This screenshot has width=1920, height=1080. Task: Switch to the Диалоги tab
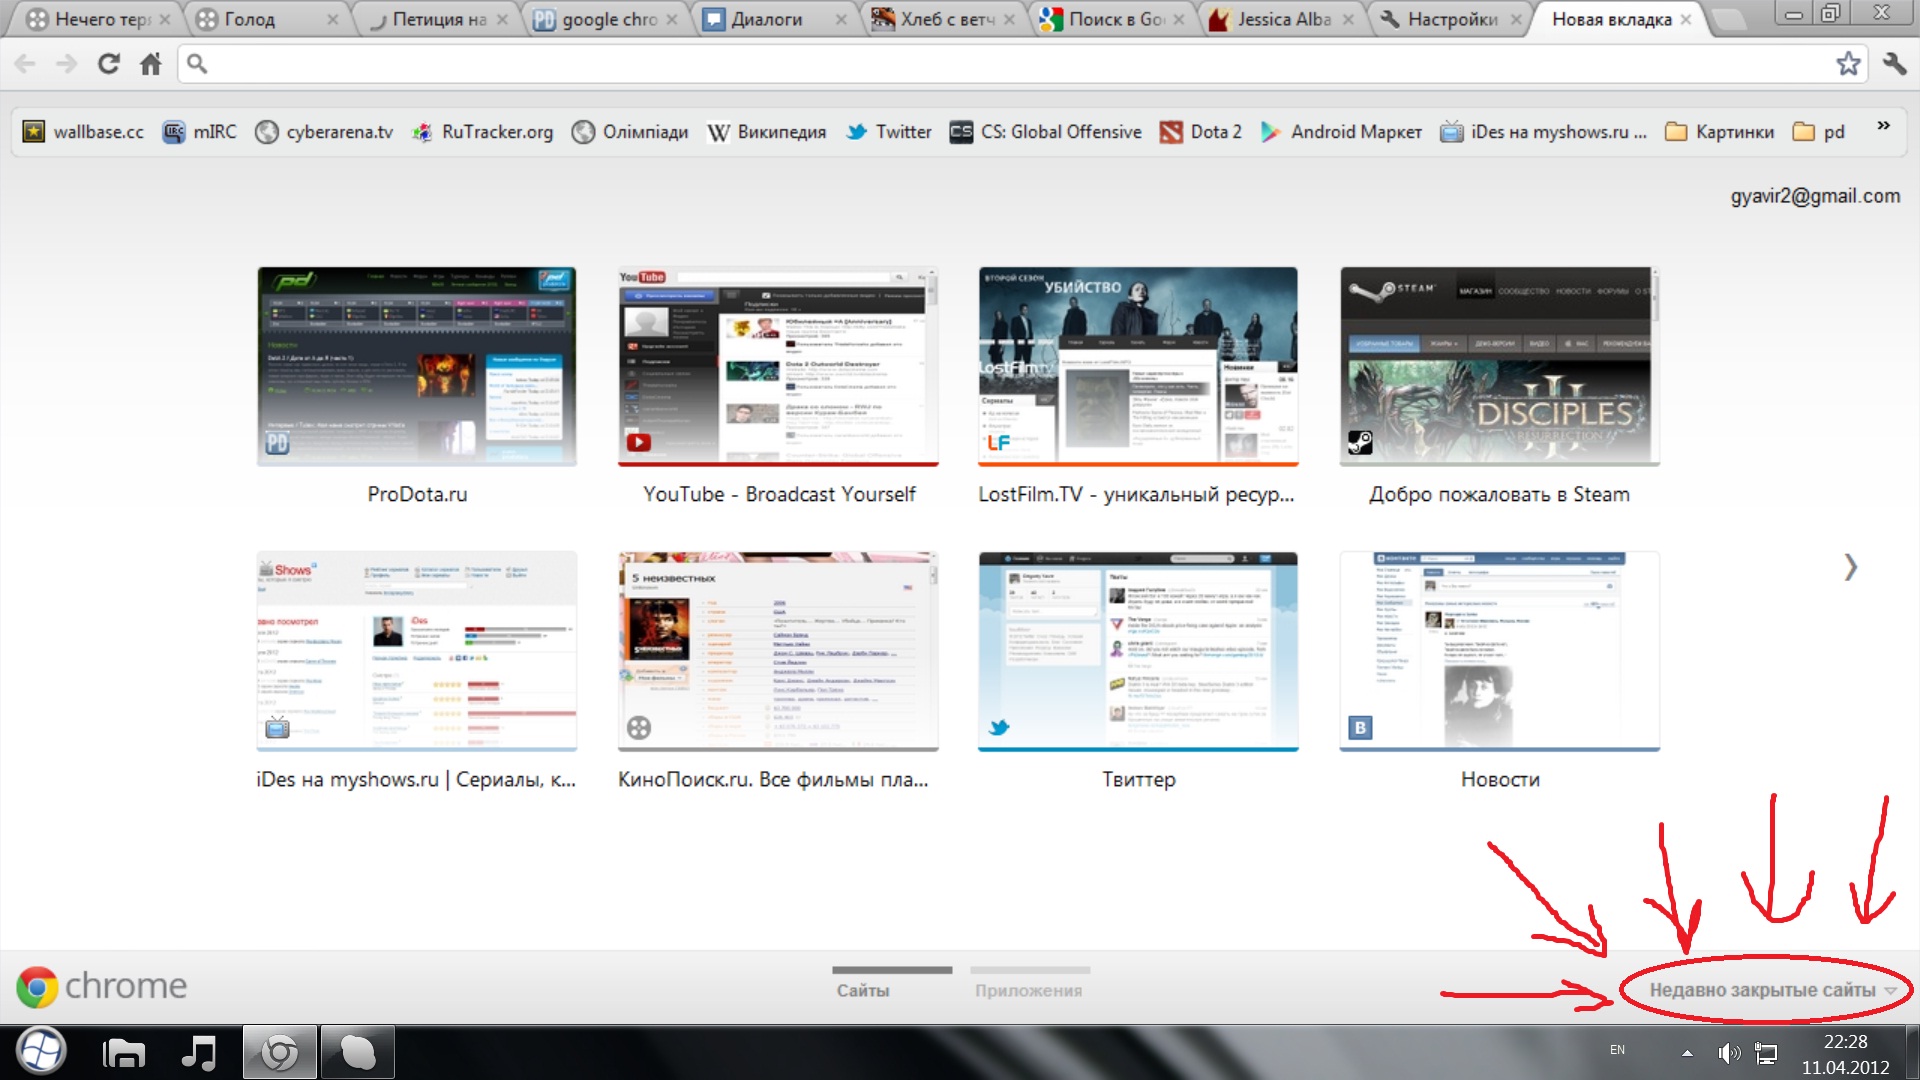click(x=773, y=19)
